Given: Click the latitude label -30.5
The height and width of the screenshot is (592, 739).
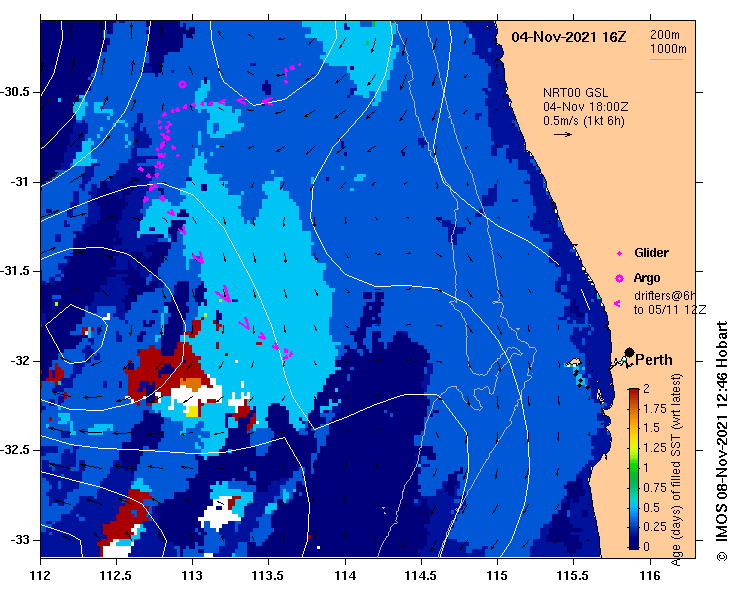Looking at the screenshot, I should click(16, 92).
